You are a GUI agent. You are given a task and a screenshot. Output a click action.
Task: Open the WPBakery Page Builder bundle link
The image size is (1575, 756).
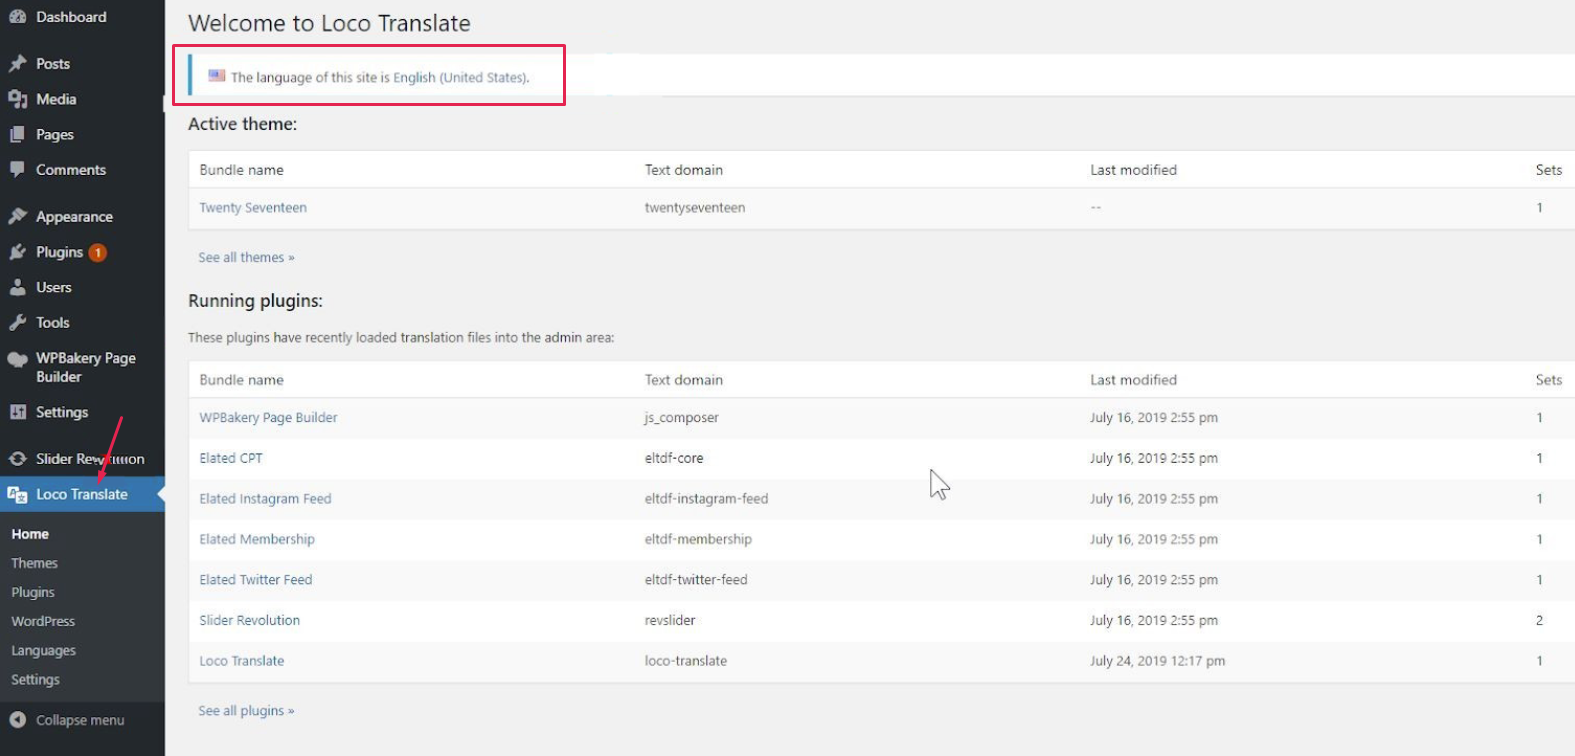pyautogui.click(x=268, y=418)
